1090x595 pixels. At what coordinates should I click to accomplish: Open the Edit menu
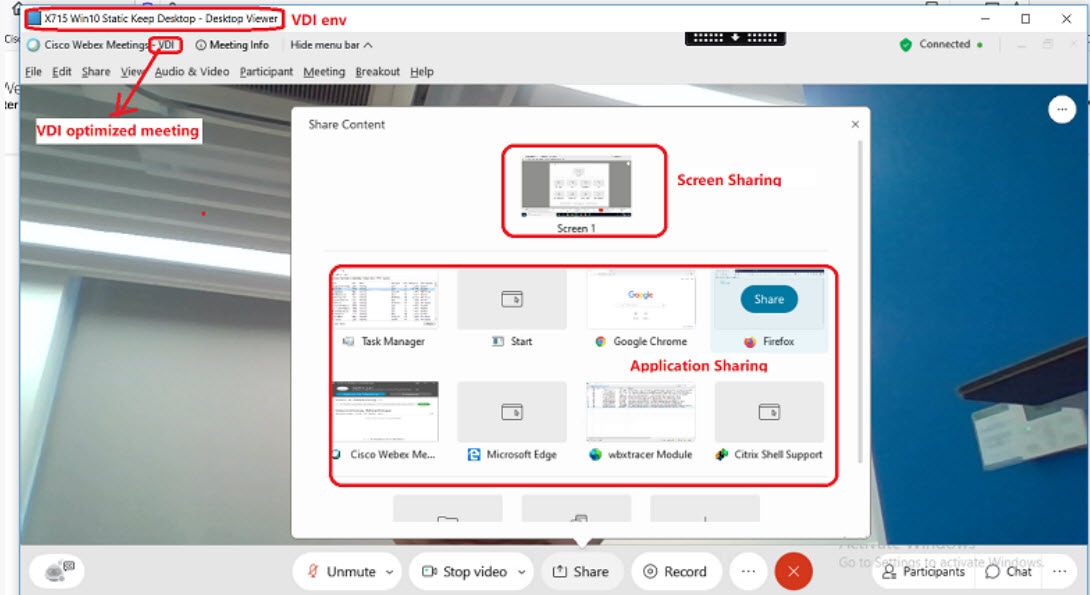tap(61, 72)
